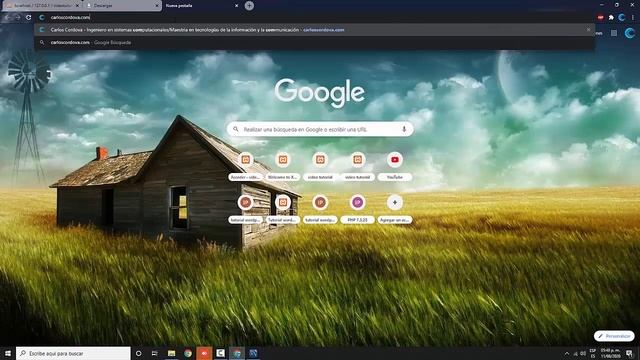Open the Google account avatar on the page
Image resolution: width=640 pixels, height=360 pixels.
pyautogui.click(x=629, y=33)
